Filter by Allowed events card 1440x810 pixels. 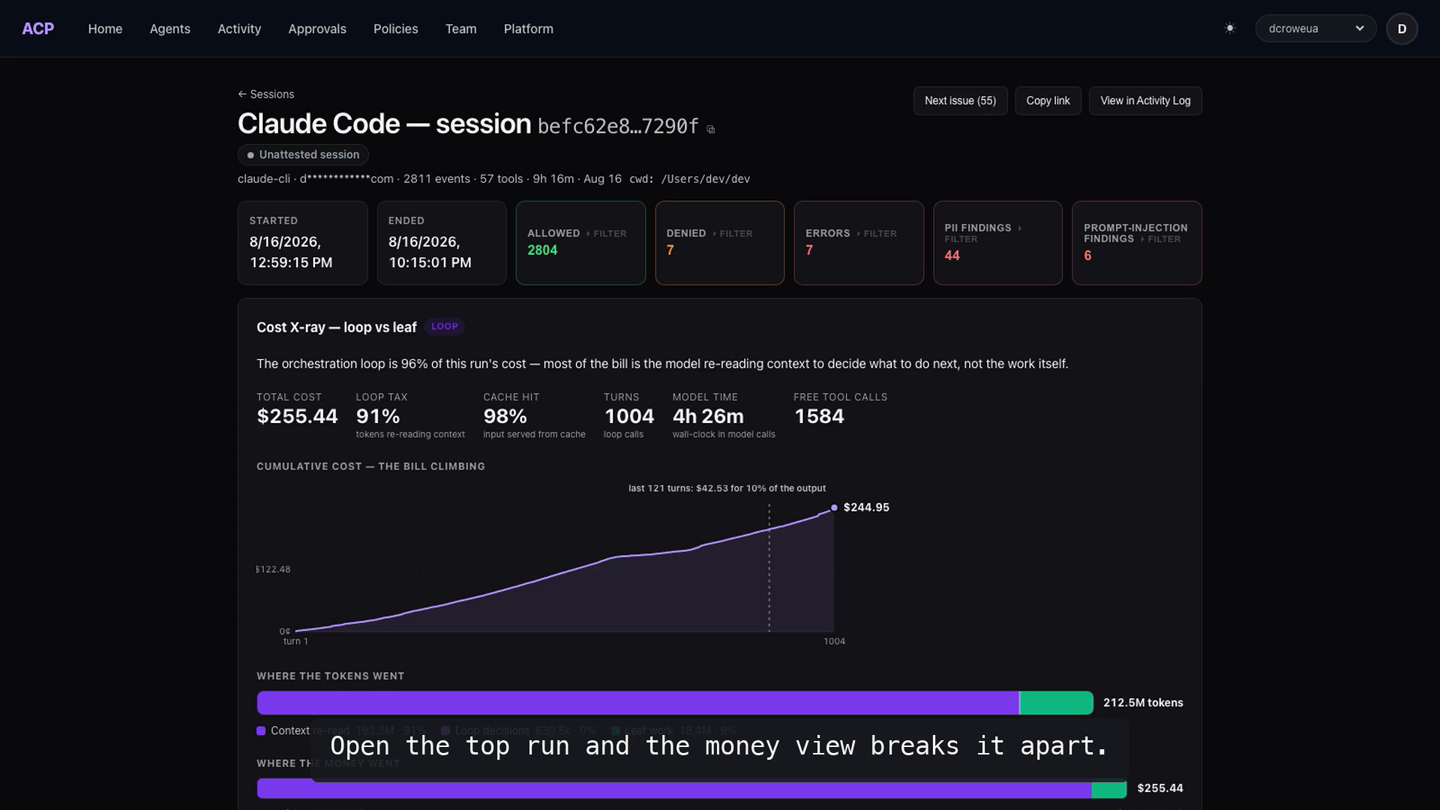coord(581,243)
